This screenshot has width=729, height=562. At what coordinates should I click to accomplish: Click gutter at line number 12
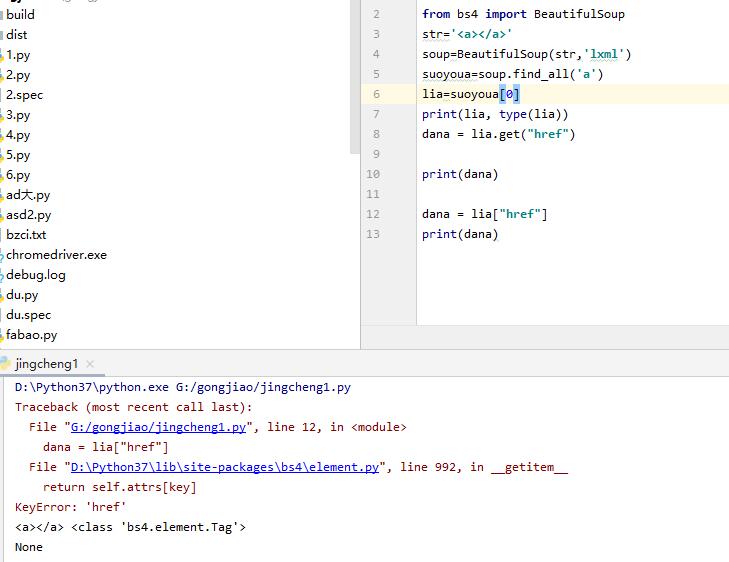coord(374,214)
